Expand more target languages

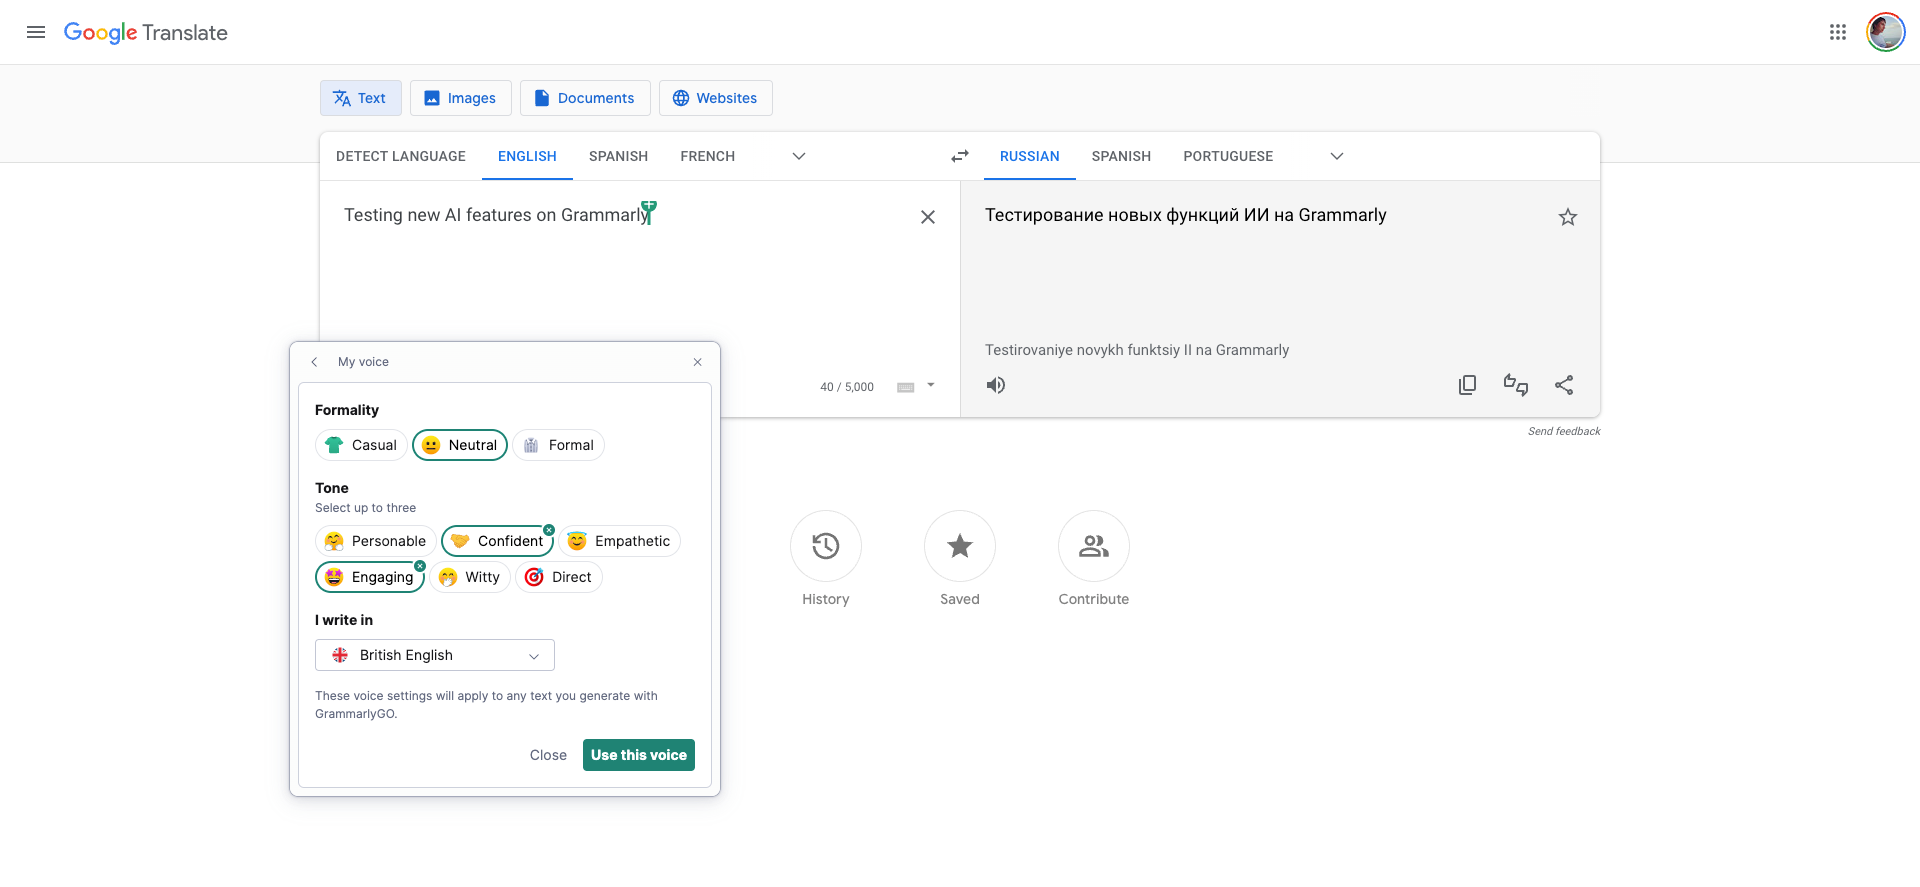tap(1337, 156)
